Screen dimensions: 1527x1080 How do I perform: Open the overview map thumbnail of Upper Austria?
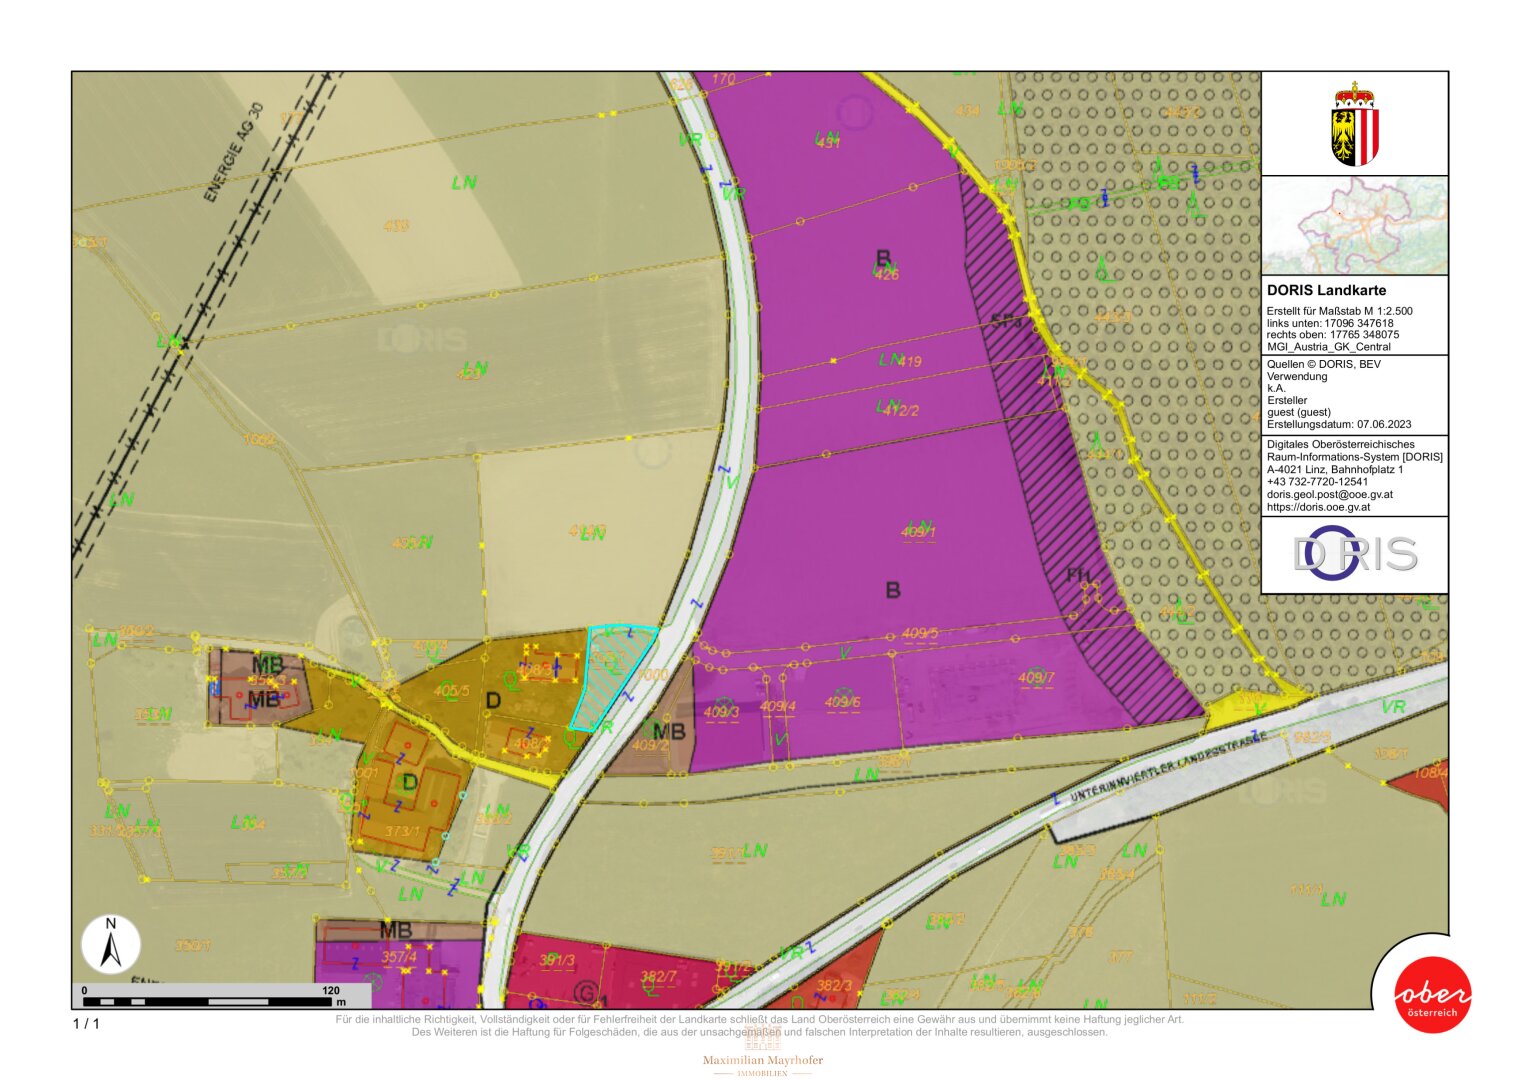pos(1354,225)
